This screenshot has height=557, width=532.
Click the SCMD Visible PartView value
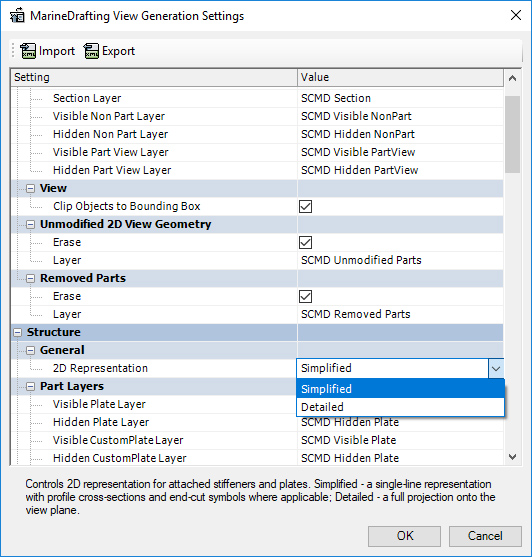[x=358, y=152]
